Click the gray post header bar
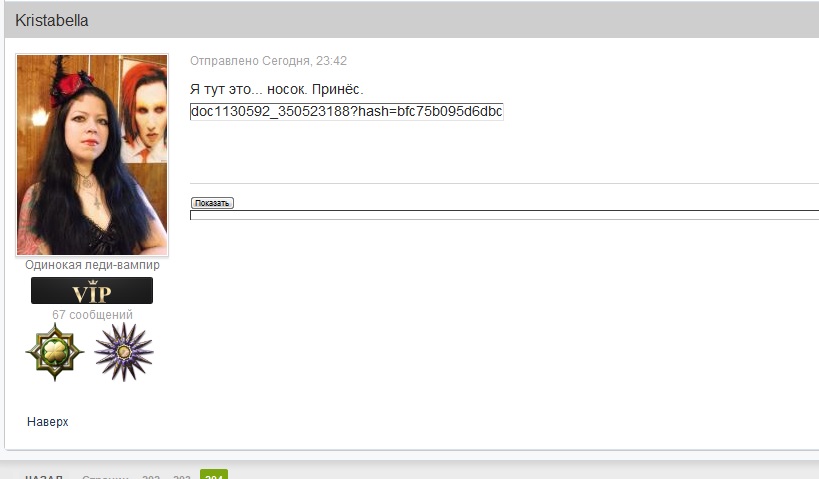The height and width of the screenshot is (479, 819). coord(412,20)
